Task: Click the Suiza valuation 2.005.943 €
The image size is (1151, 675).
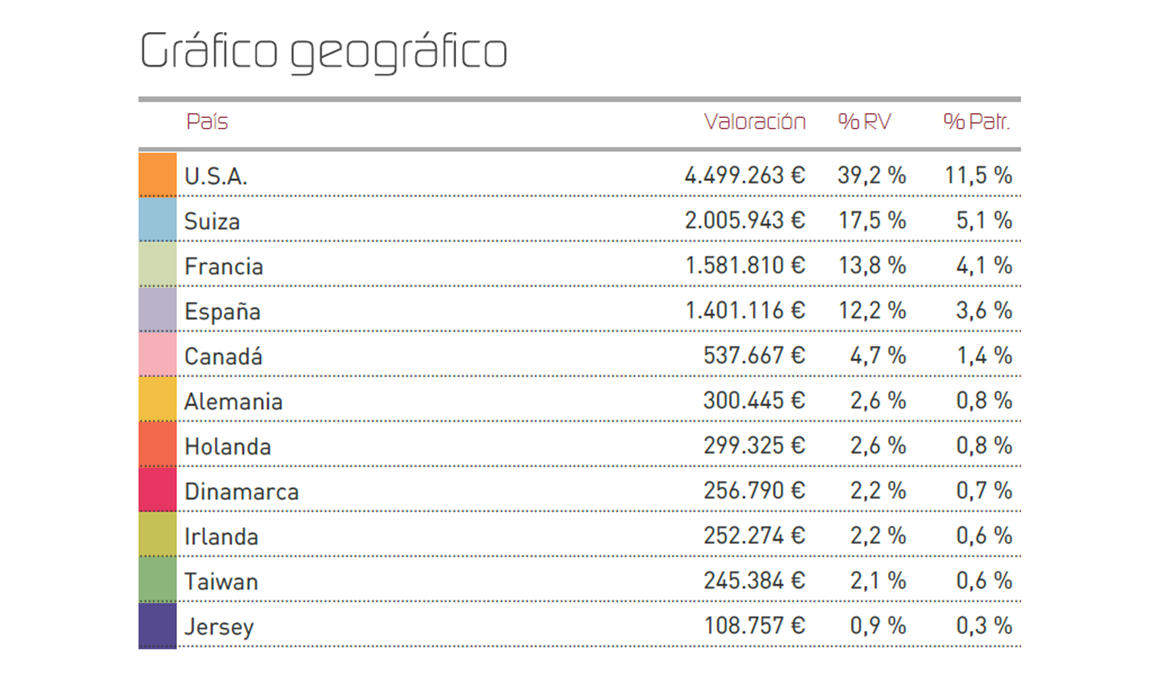Action: click(x=744, y=220)
